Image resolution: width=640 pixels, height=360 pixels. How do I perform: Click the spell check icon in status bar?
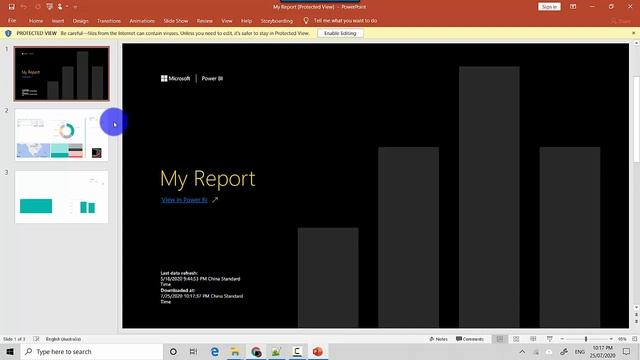(x=36, y=339)
